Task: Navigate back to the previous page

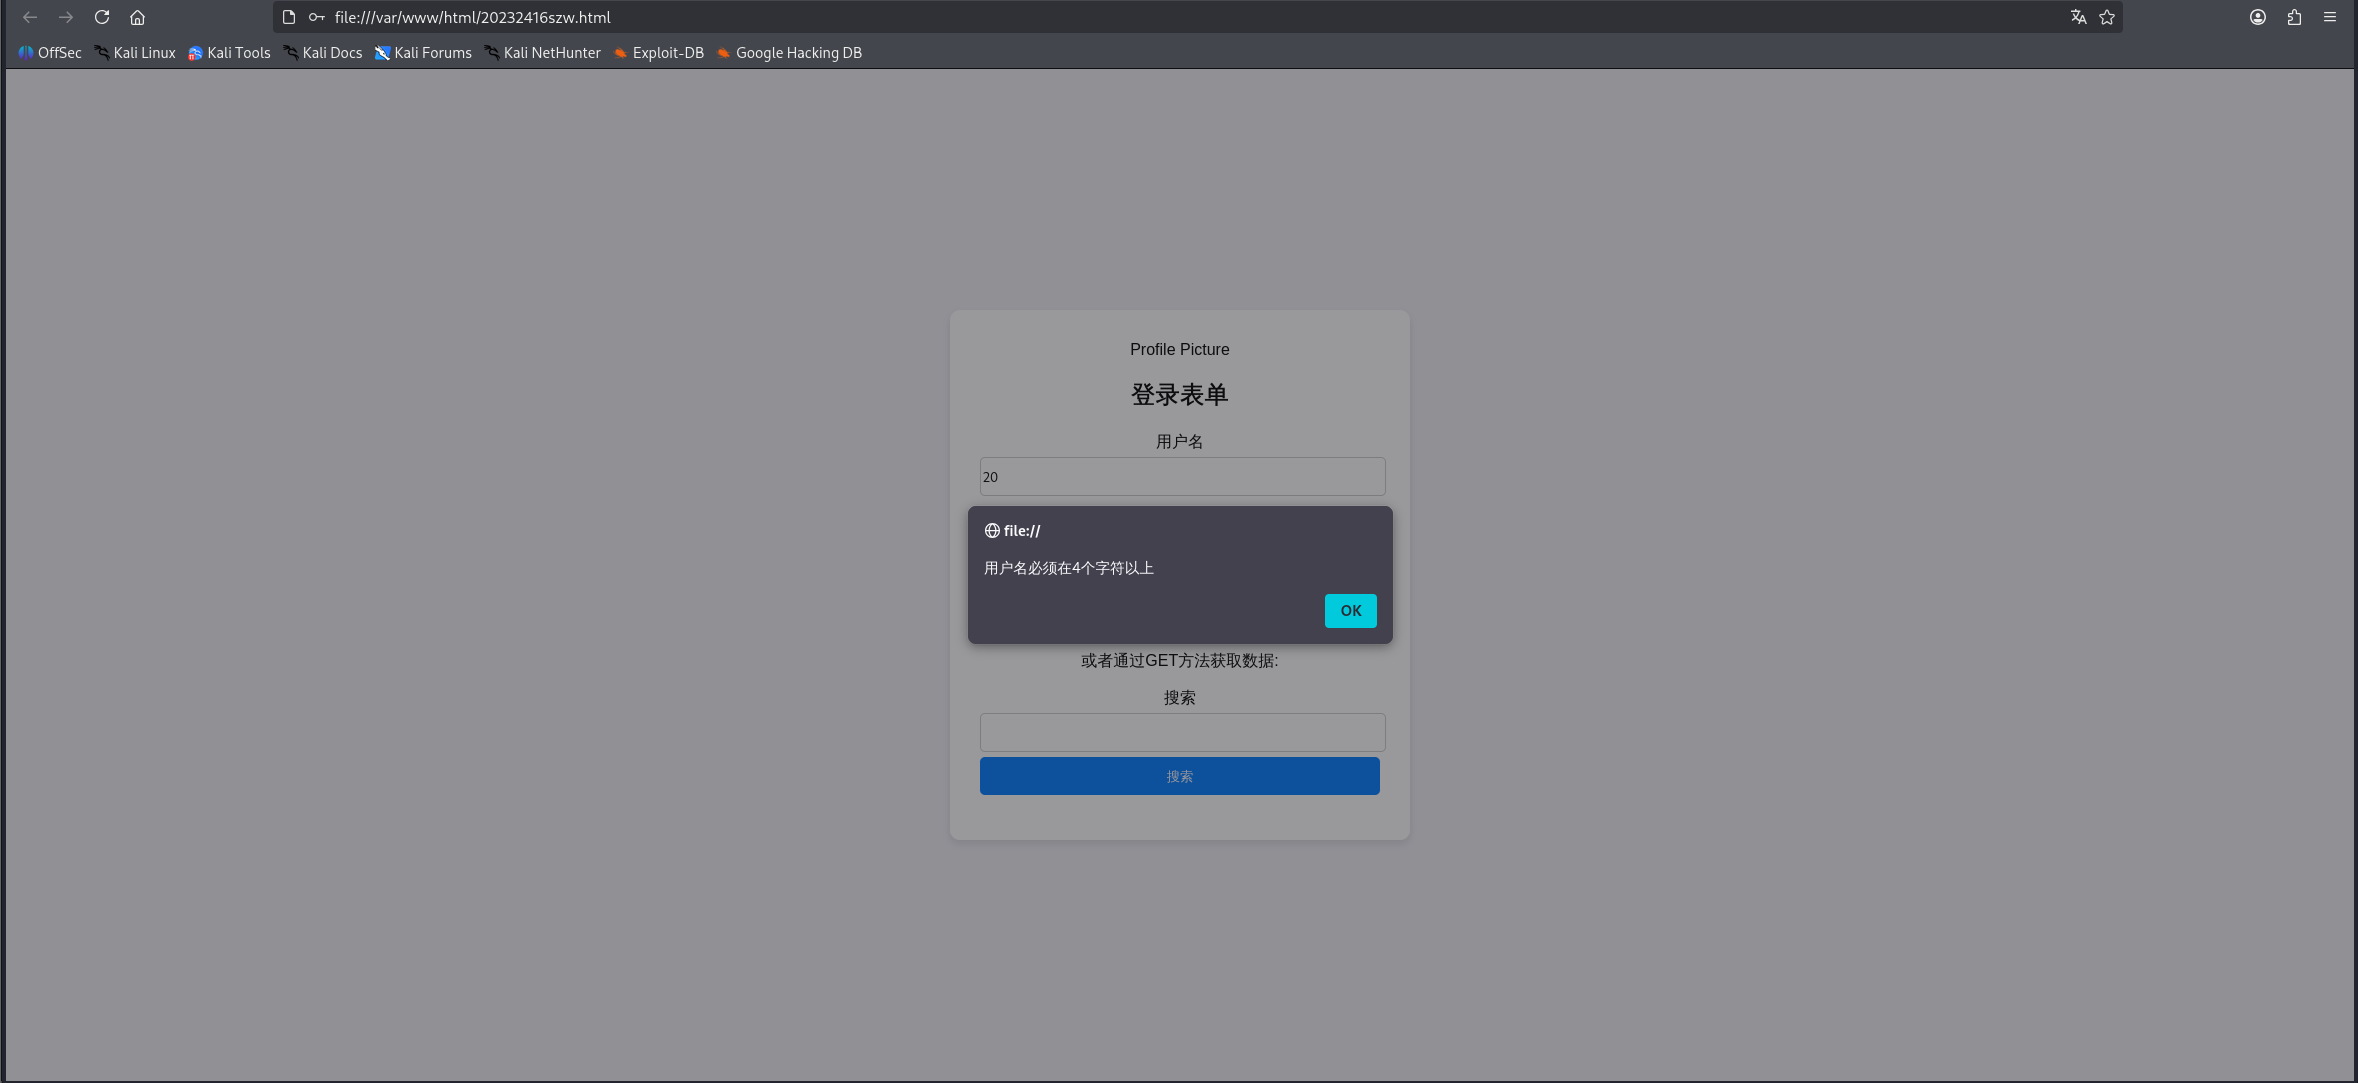Action: [x=29, y=17]
